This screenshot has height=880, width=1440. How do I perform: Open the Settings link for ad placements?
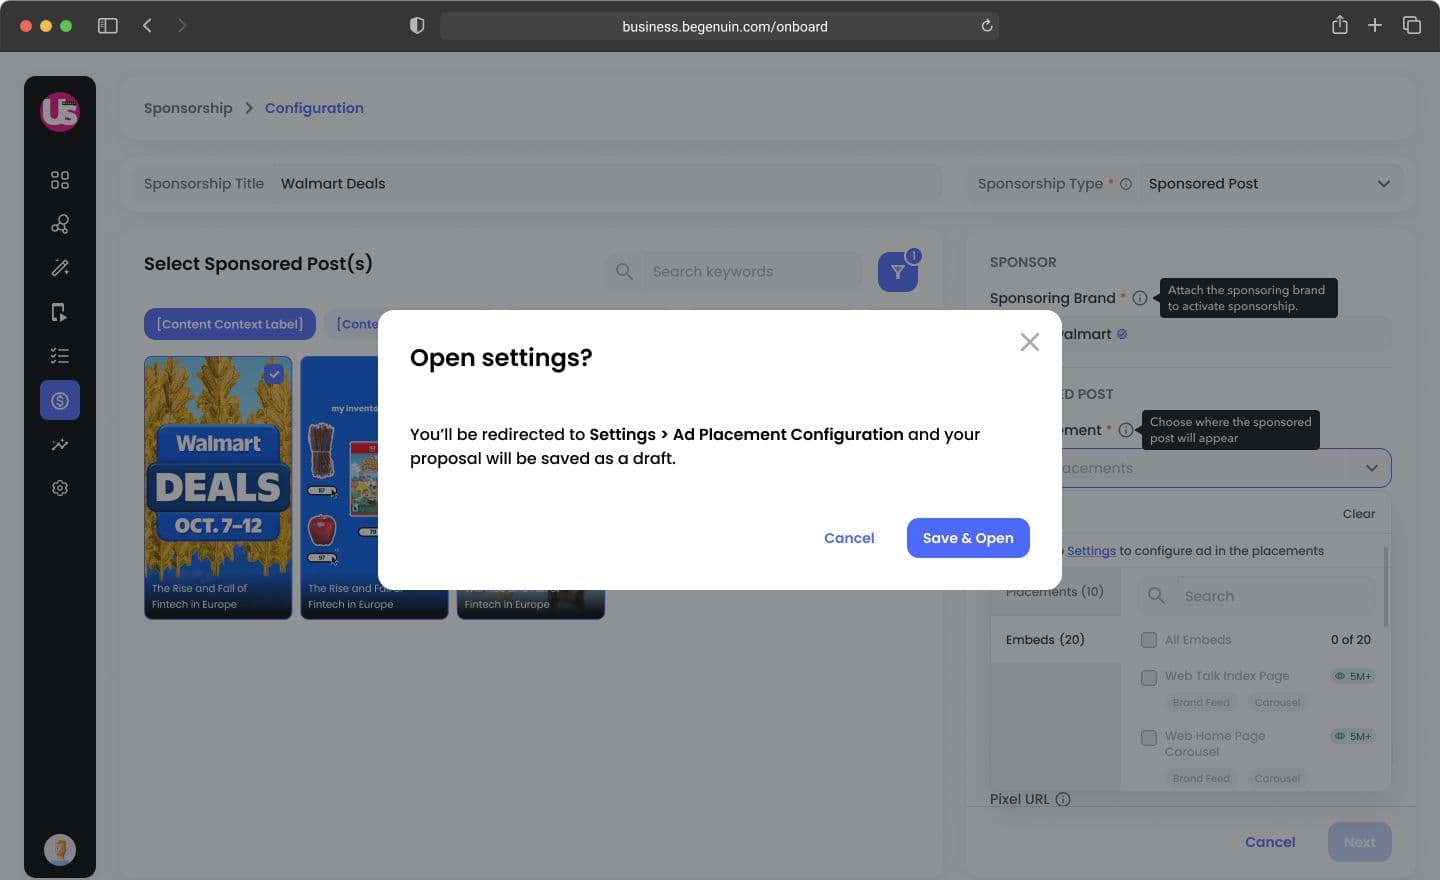(1091, 551)
